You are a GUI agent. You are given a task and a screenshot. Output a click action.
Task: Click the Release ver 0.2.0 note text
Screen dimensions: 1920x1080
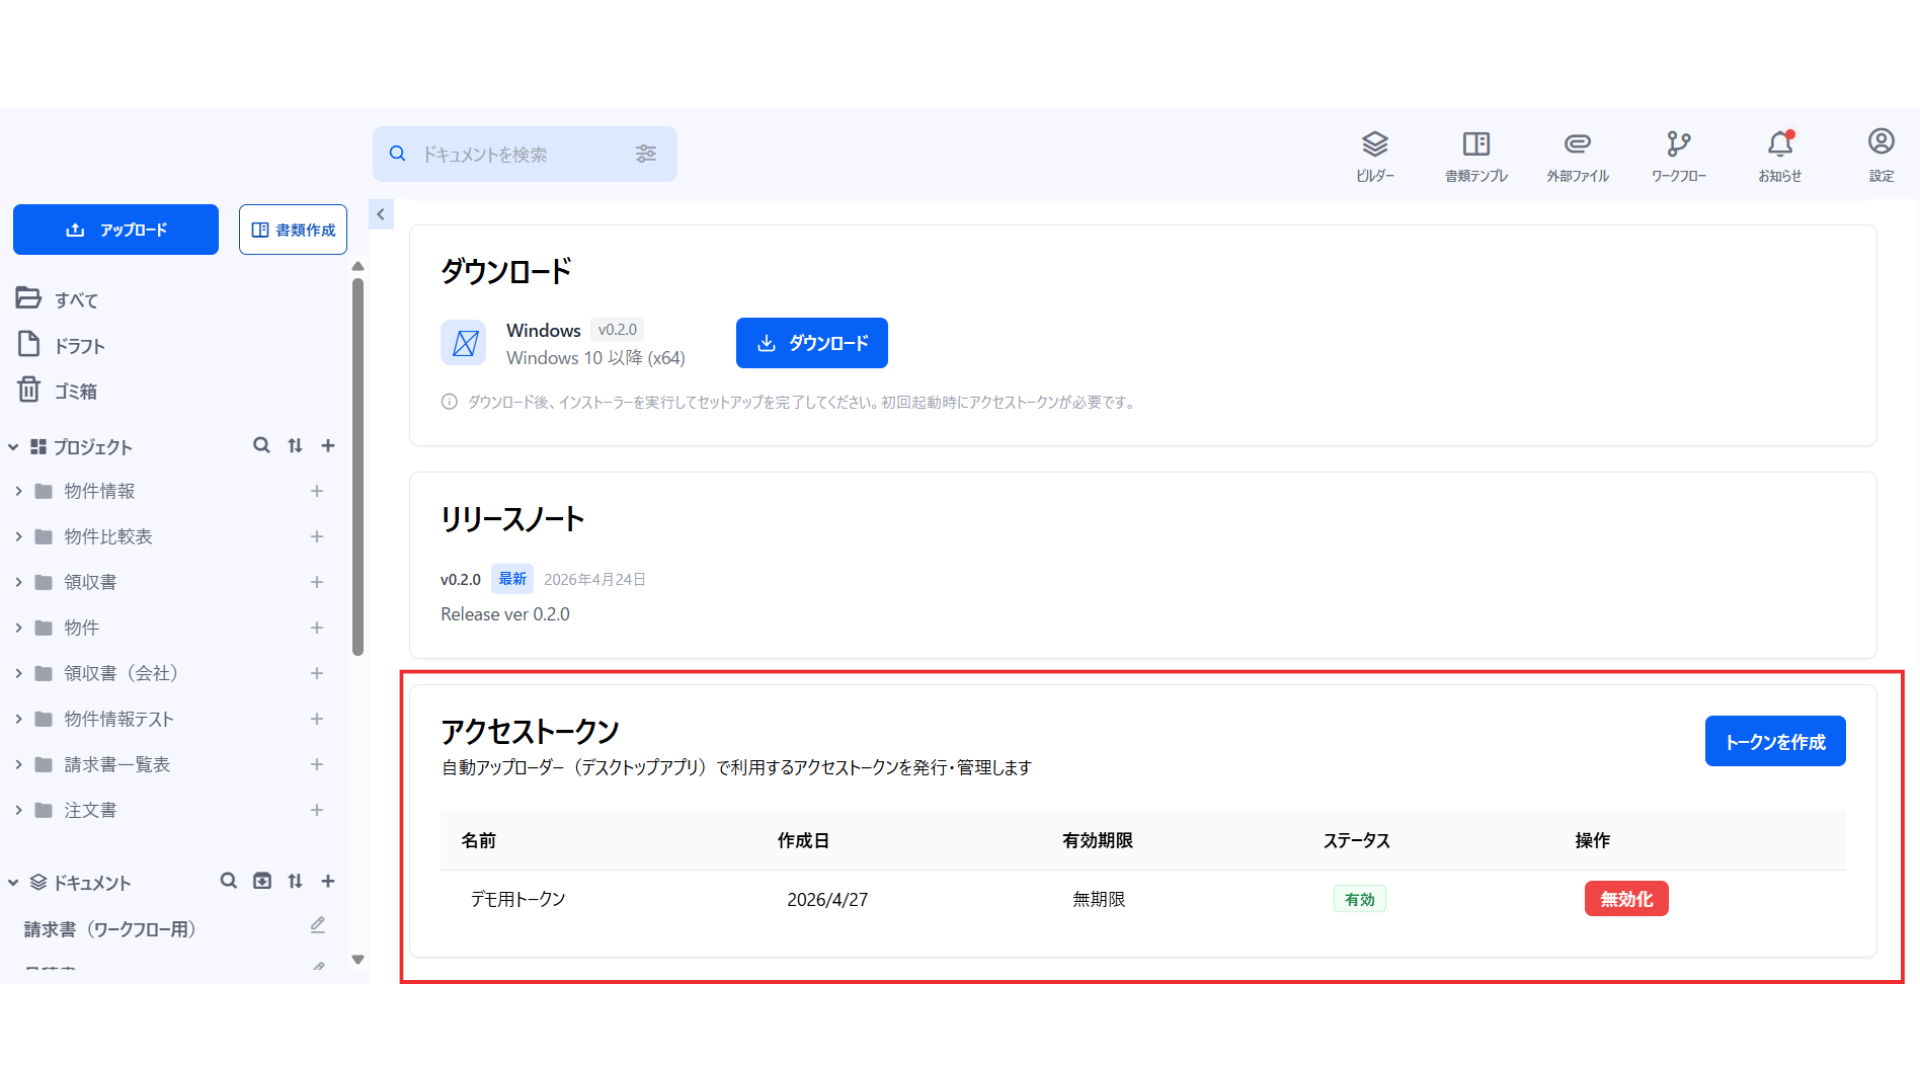pyautogui.click(x=505, y=614)
